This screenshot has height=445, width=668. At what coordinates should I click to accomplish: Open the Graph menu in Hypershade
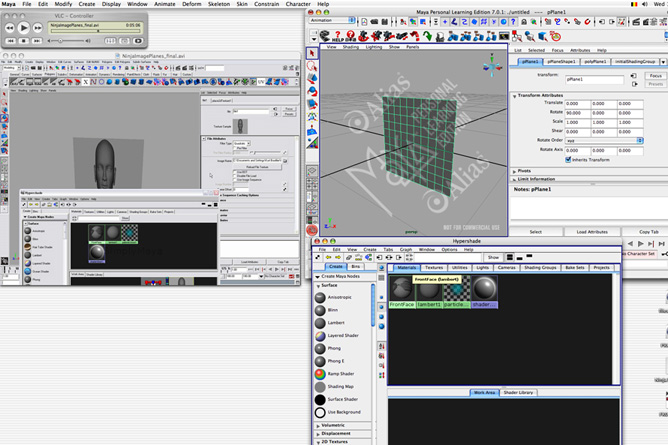tap(406, 250)
